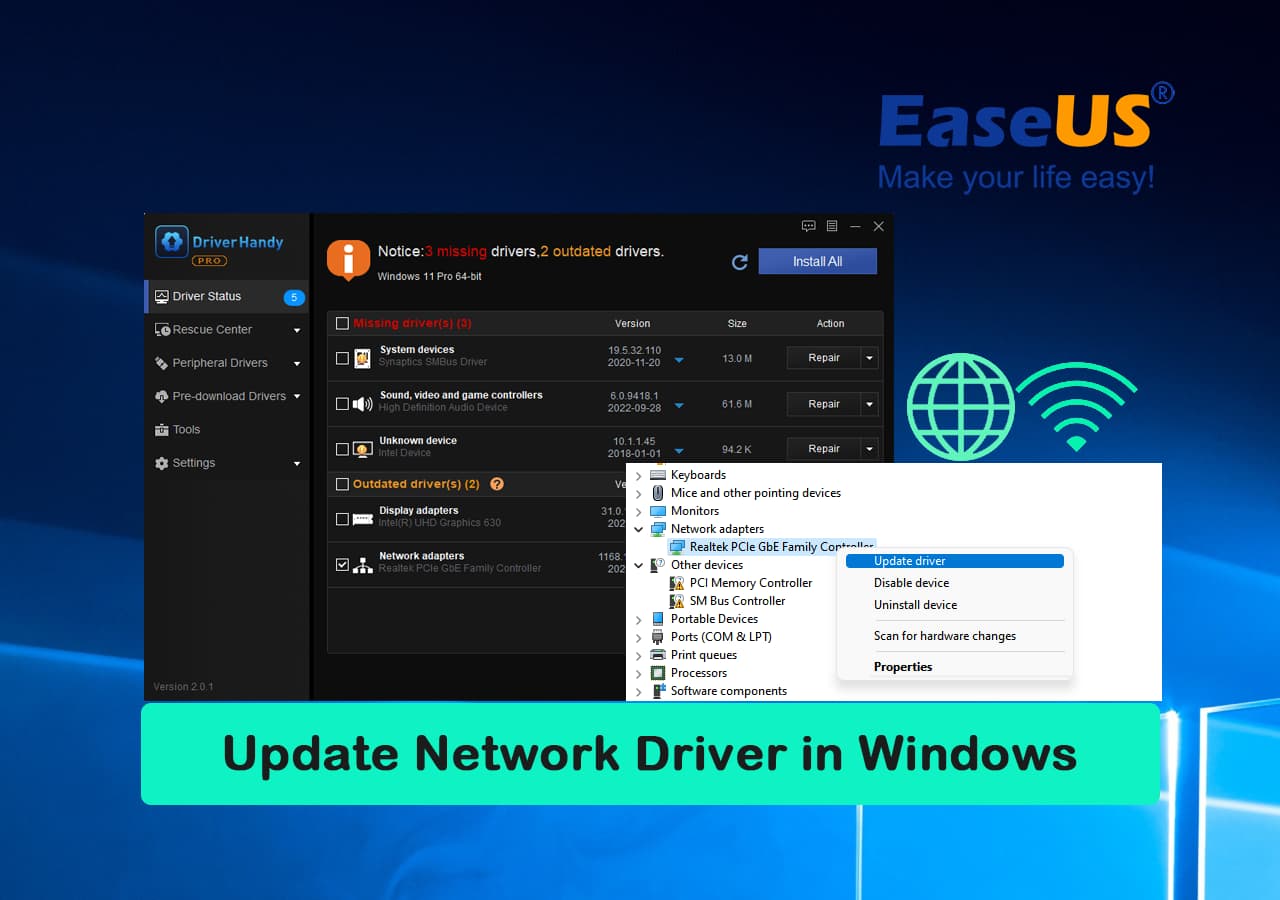The height and width of the screenshot is (900, 1280).
Task: Click the System devices device icon
Action: [x=363, y=358]
